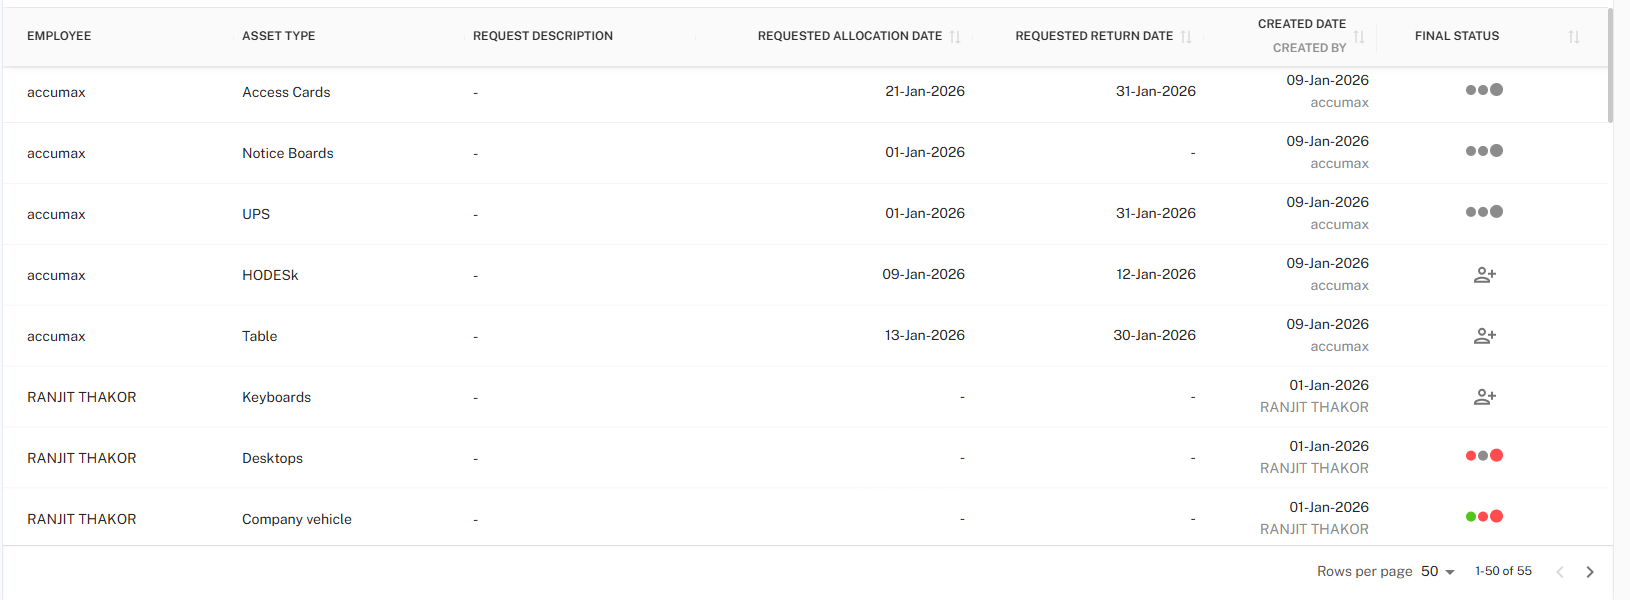Click assign-user icon for Keyboards row
This screenshot has width=1630, height=600.
(x=1484, y=397)
